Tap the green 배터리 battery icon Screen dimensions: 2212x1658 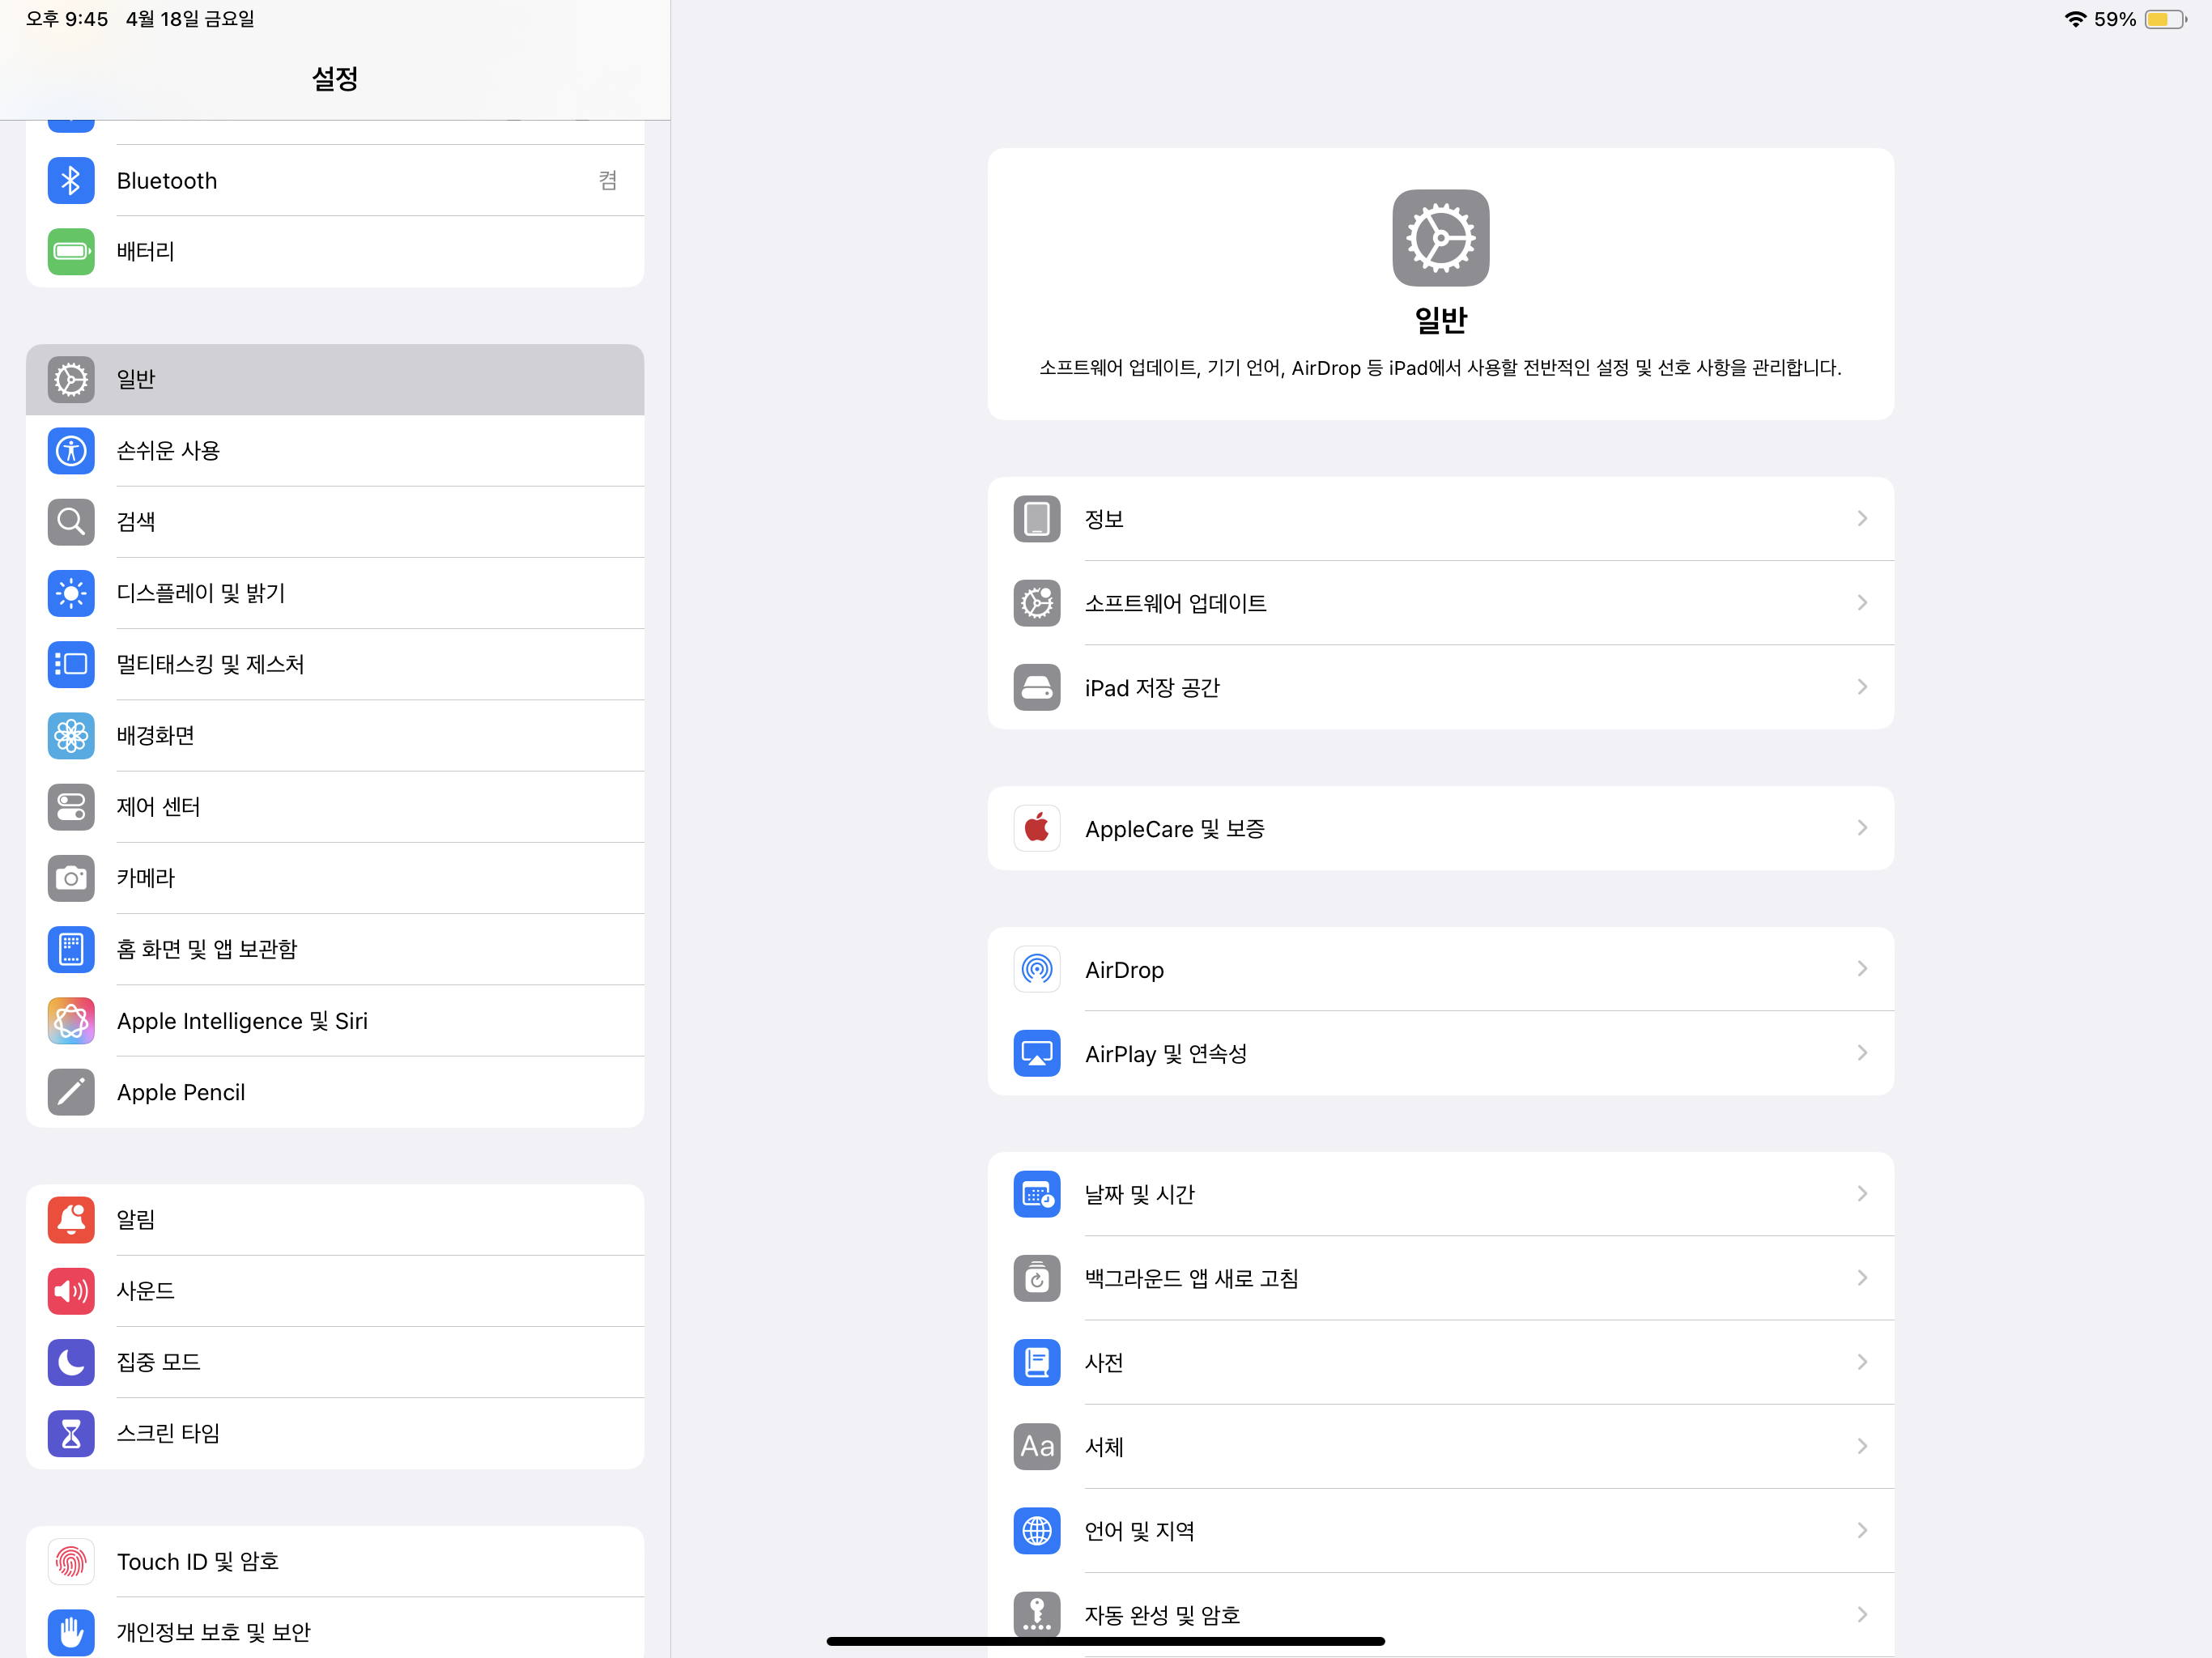tap(71, 251)
